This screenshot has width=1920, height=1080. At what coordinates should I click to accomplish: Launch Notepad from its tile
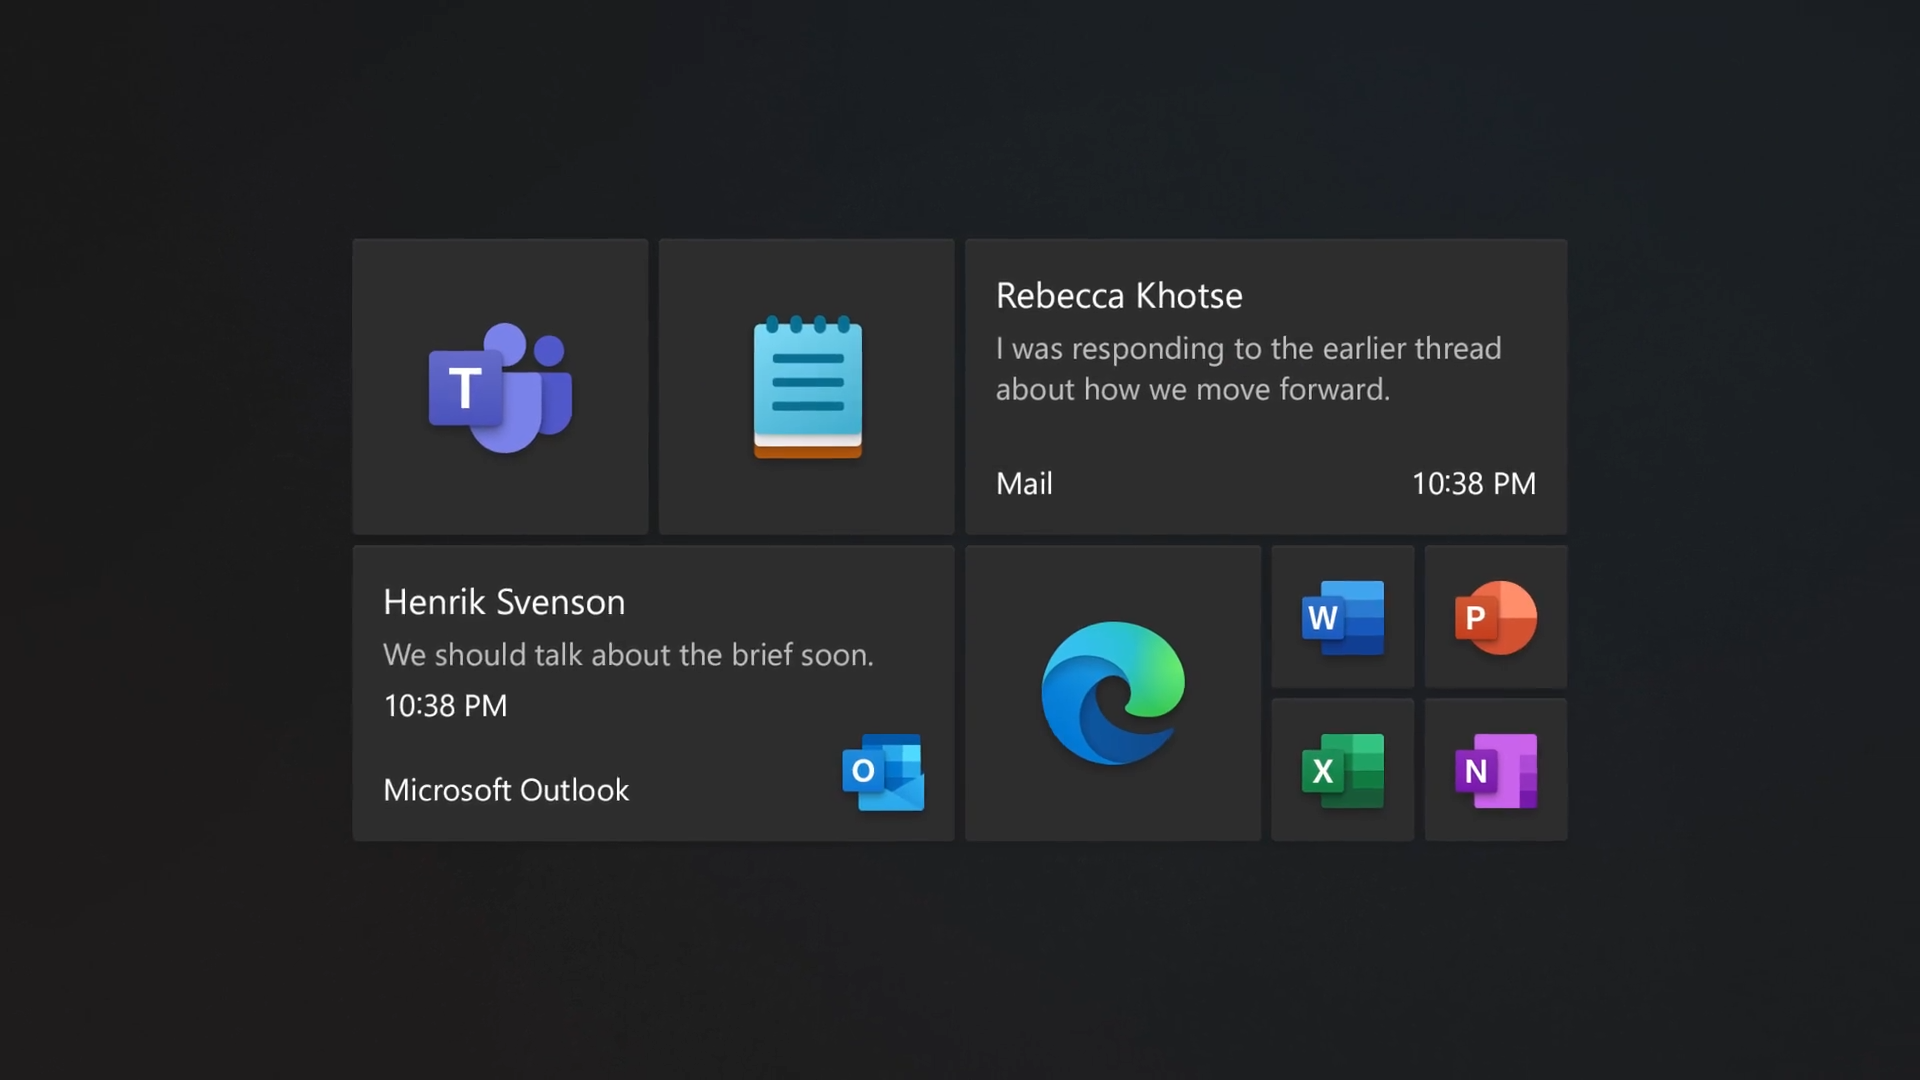click(x=806, y=386)
